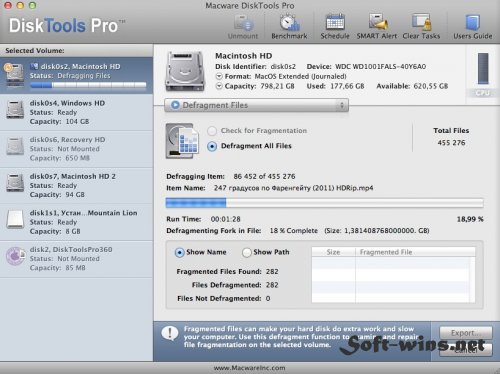Click the warning exclamation icon in info bar
Screen dimensions: 500x374
170,333
